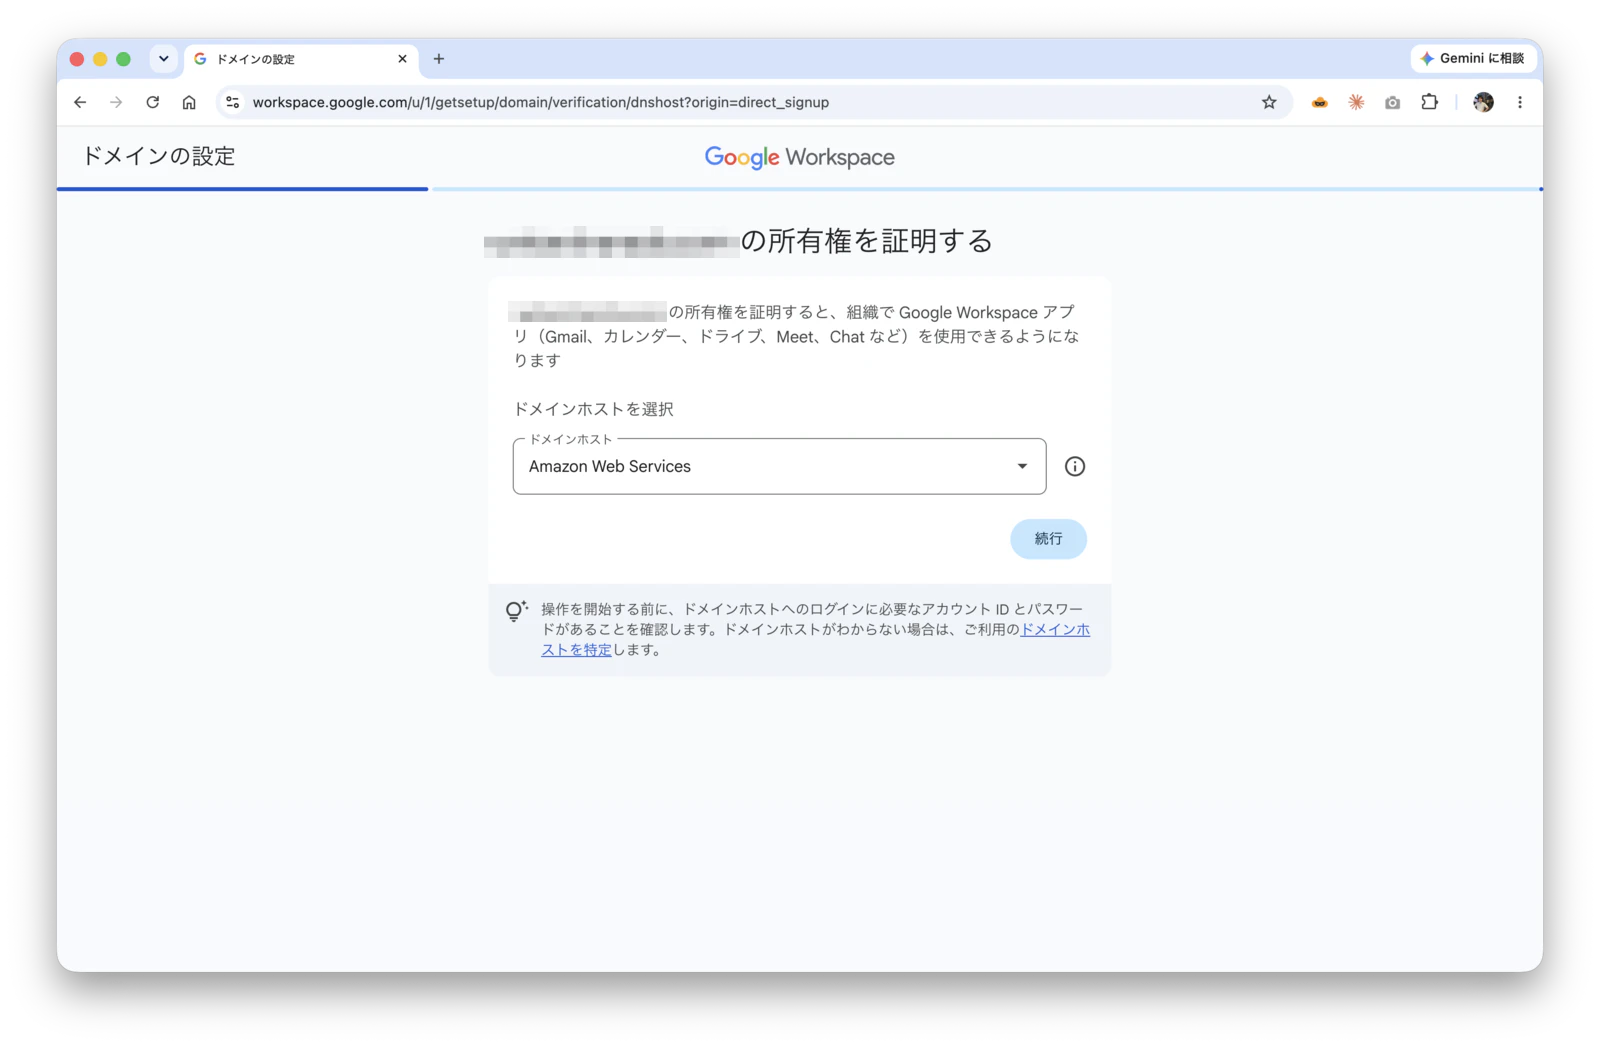This screenshot has height=1047, width=1600.
Task: Click the info icon beside domain host
Action: 1075,466
